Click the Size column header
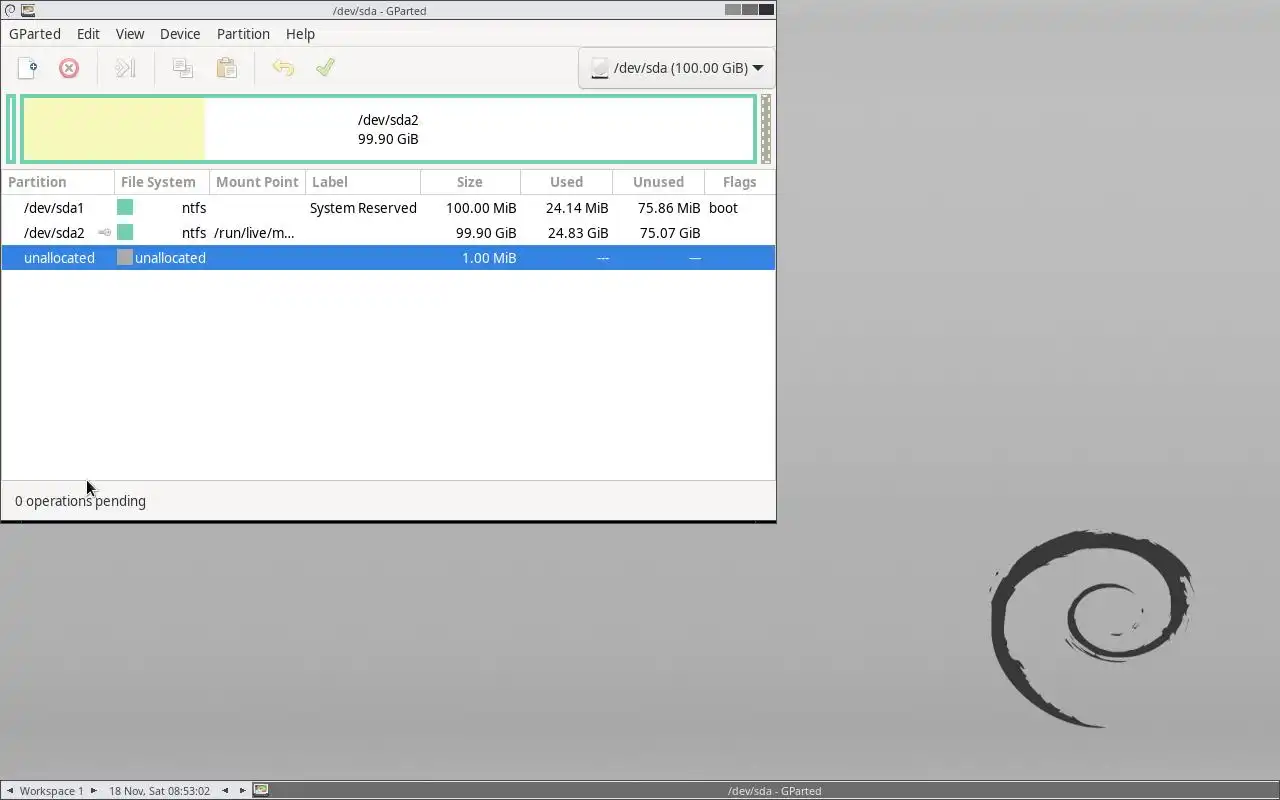The height and width of the screenshot is (800, 1280). coord(470,182)
